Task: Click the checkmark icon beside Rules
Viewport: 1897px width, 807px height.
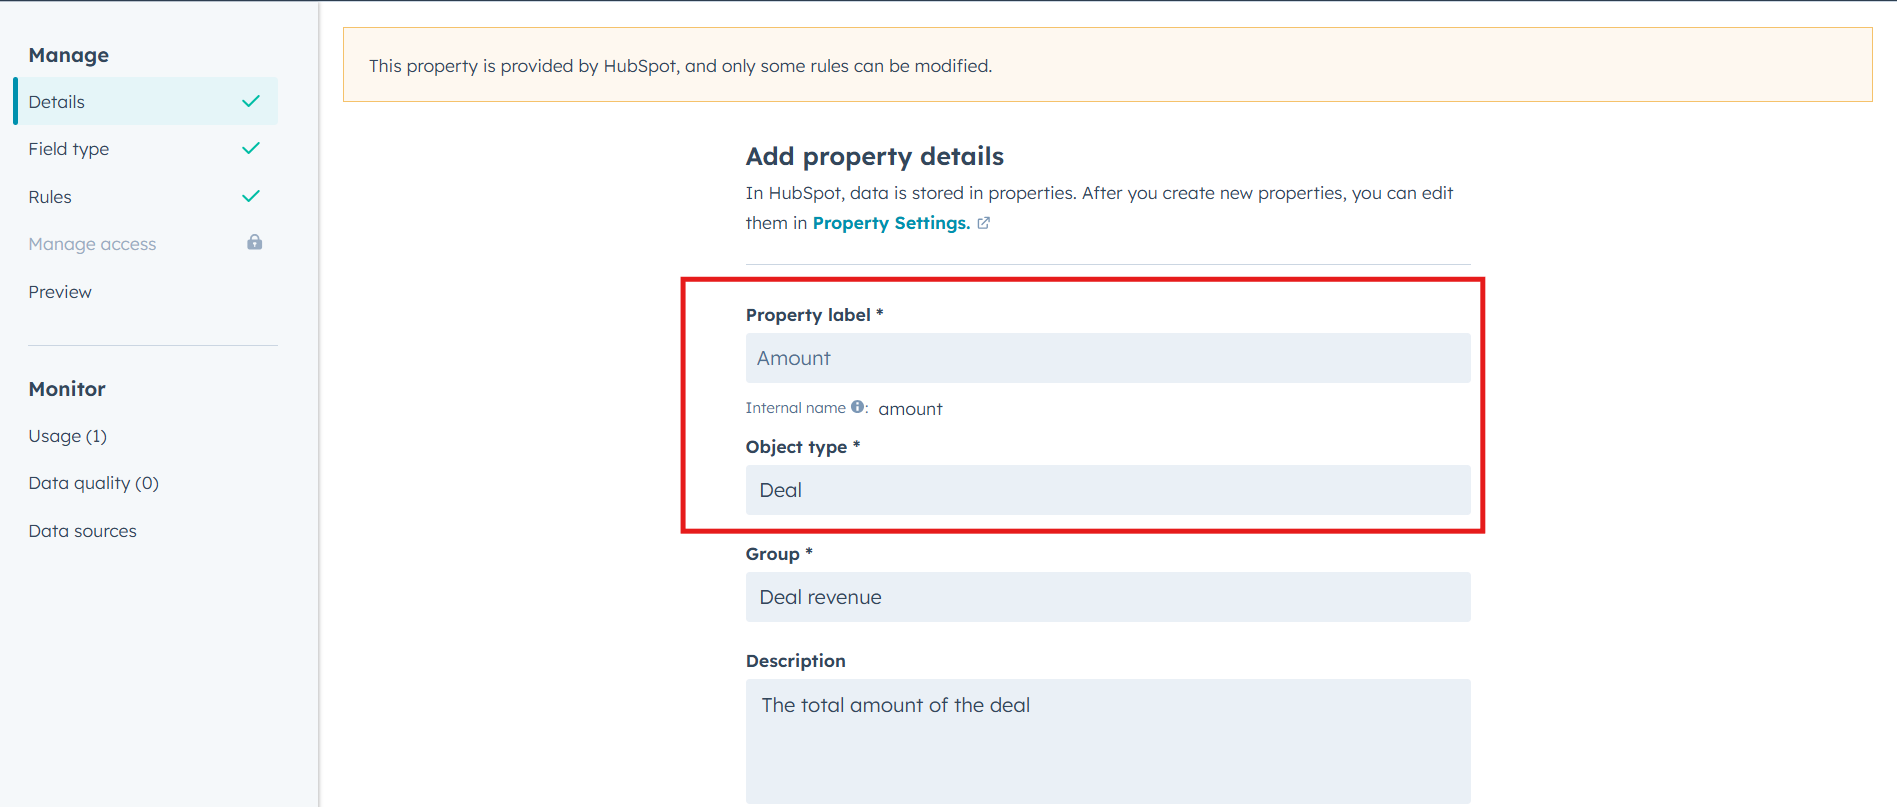Action: (x=251, y=196)
